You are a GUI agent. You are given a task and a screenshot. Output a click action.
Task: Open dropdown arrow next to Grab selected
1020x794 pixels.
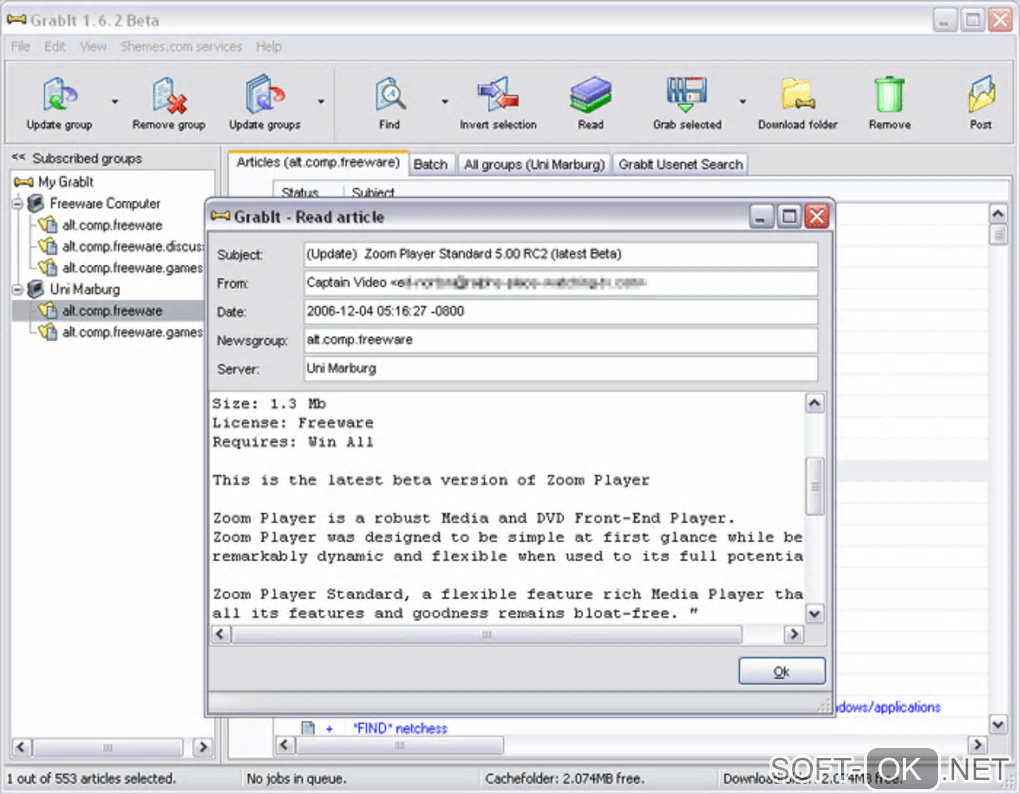click(742, 101)
